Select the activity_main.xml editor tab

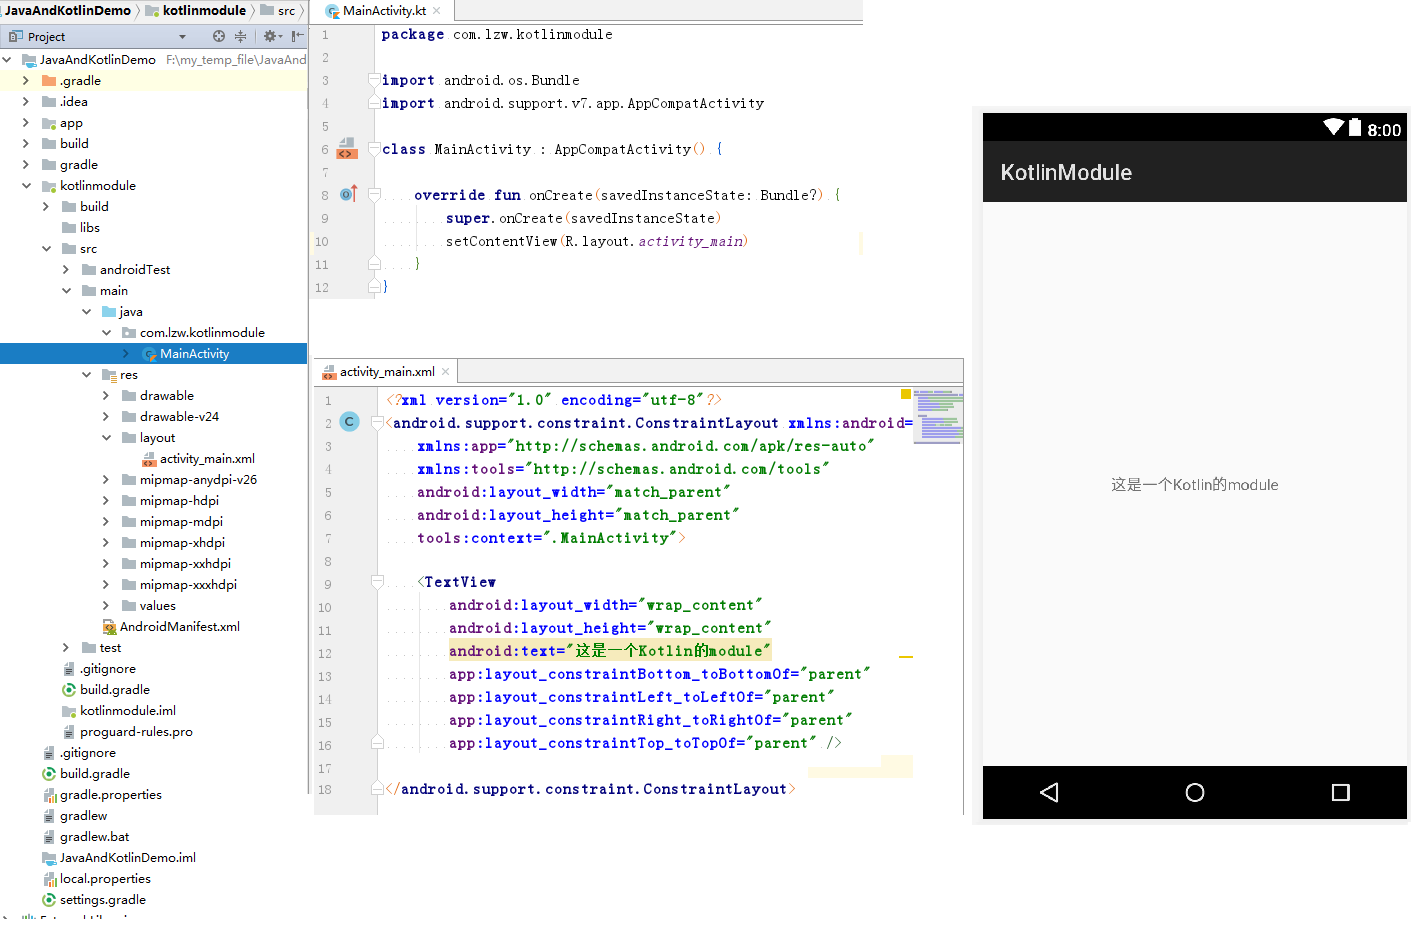point(386,372)
